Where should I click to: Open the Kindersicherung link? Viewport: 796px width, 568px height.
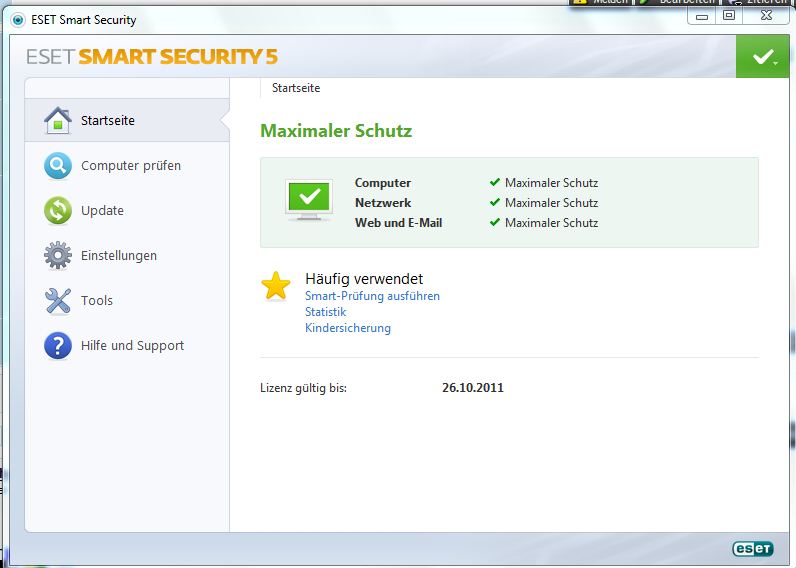click(x=348, y=328)
